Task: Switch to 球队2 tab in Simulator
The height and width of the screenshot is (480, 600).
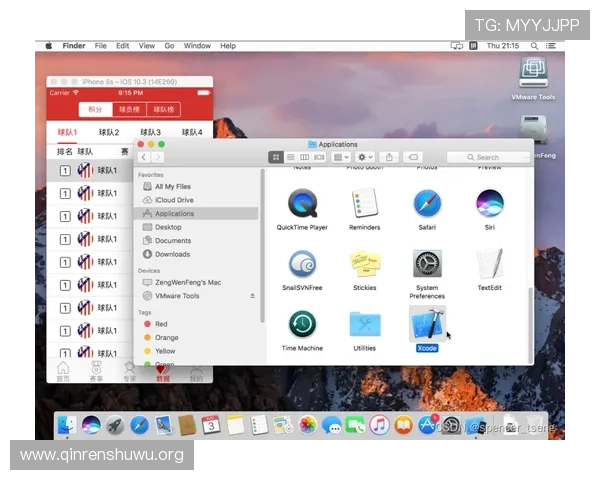Action: click(x=109, y=132)
